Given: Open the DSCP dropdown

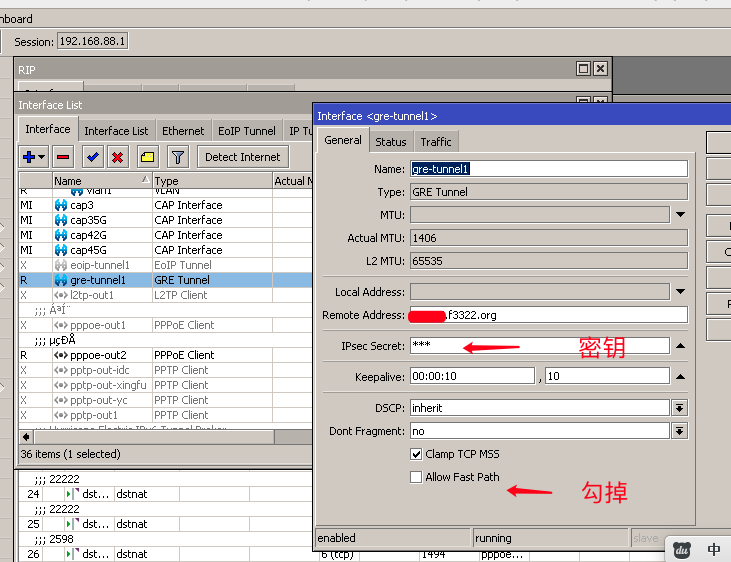Looking at the screenshot, I should click(679, 408).
